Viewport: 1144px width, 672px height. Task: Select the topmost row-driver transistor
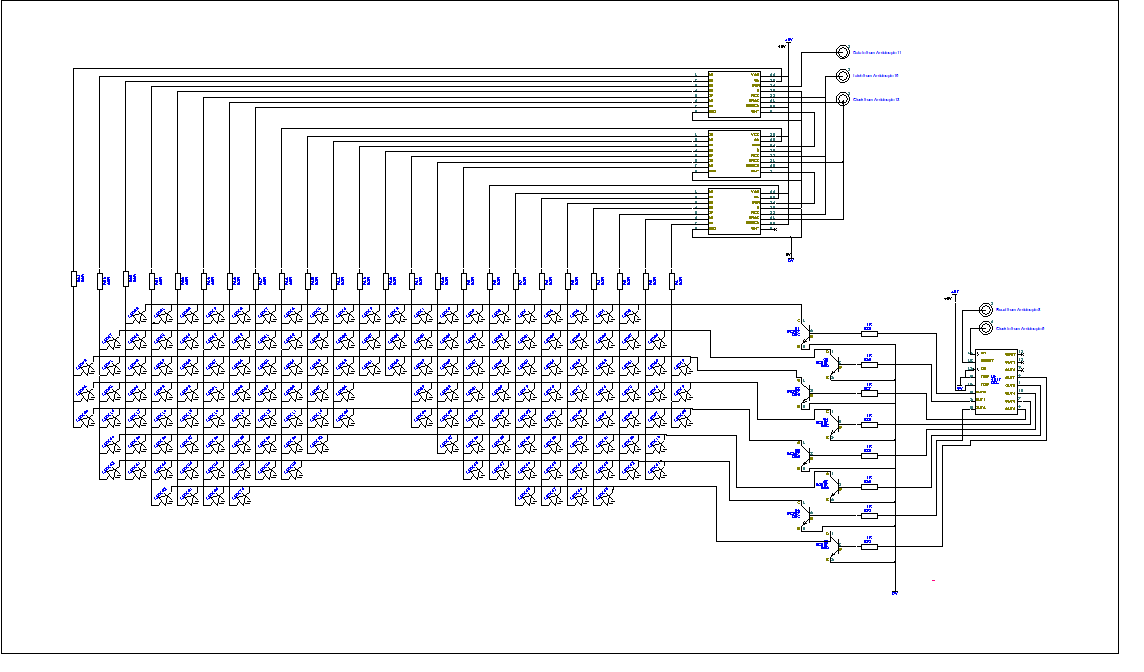(803, 332)
